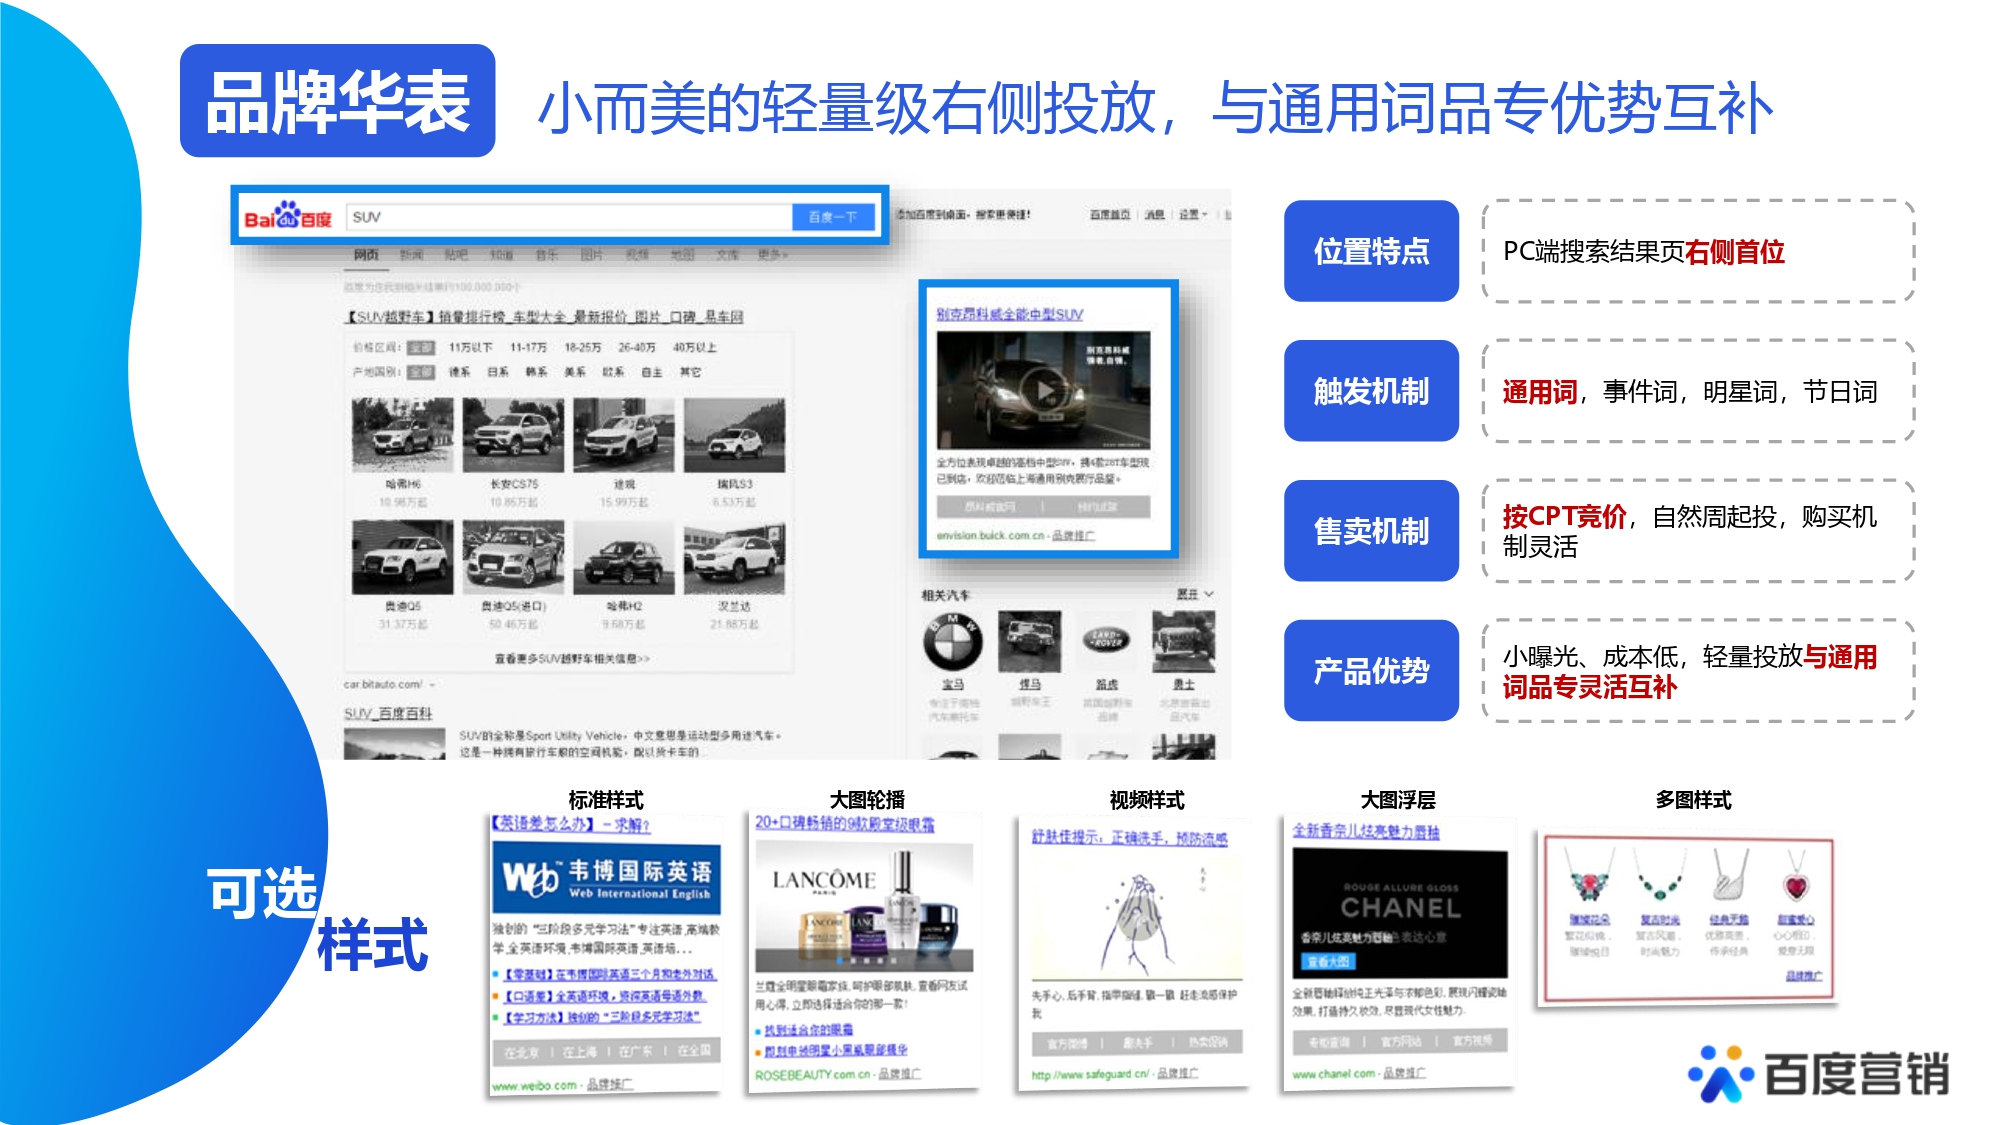Click the red heart necklace image
This screenshot has width=2000, height=1125.
pos(1796,883)
